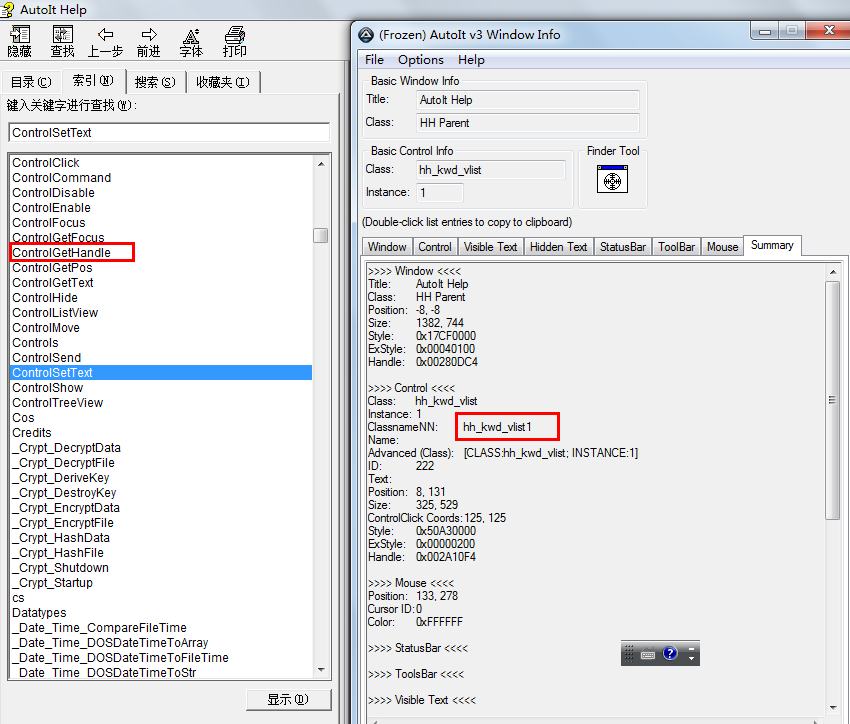Viewport: 850px width, 724px height.
Task: Open the File menu in Window Info
Action: pos(374,60)
